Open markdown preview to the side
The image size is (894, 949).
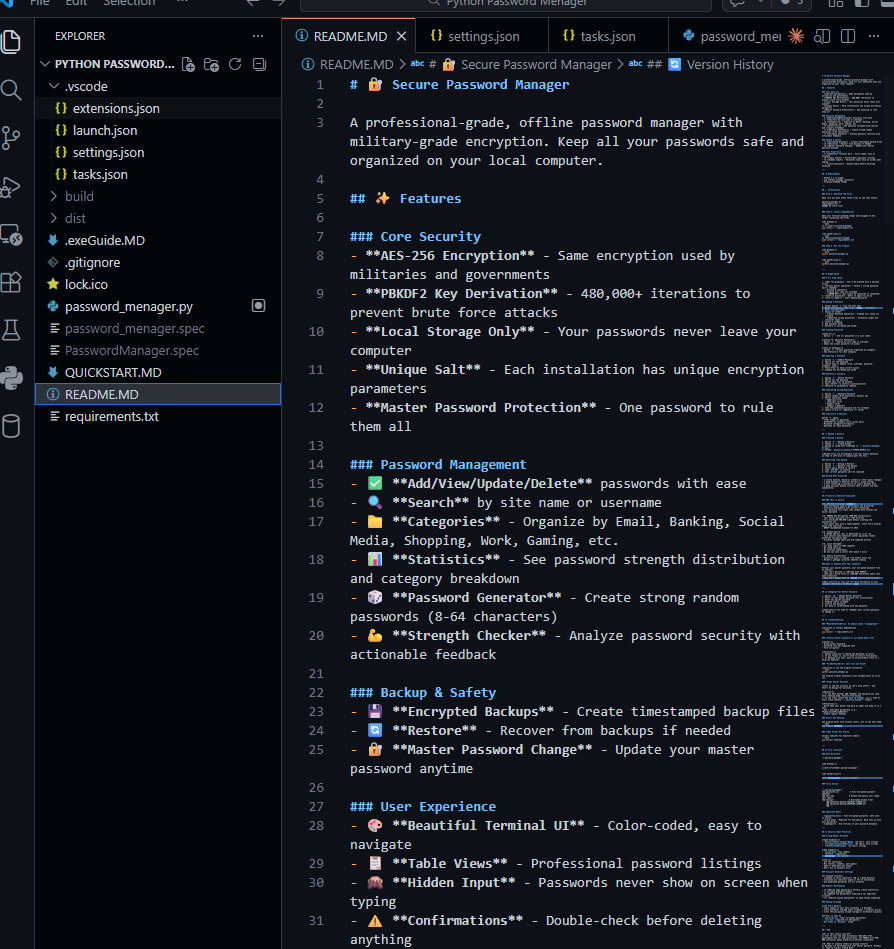click(x=821, y=36)
